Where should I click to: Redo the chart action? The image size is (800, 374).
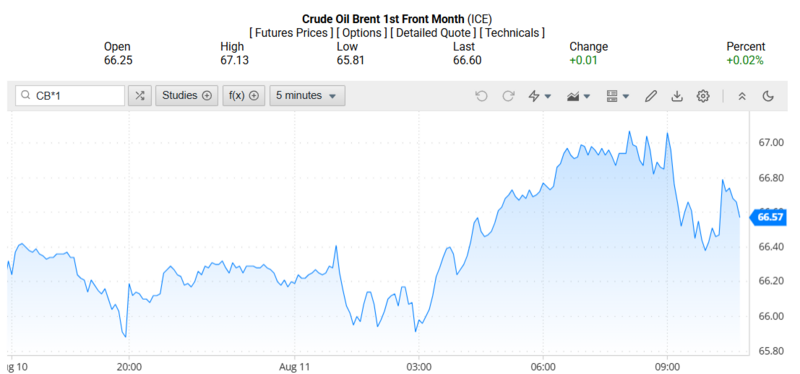point(508,96)
